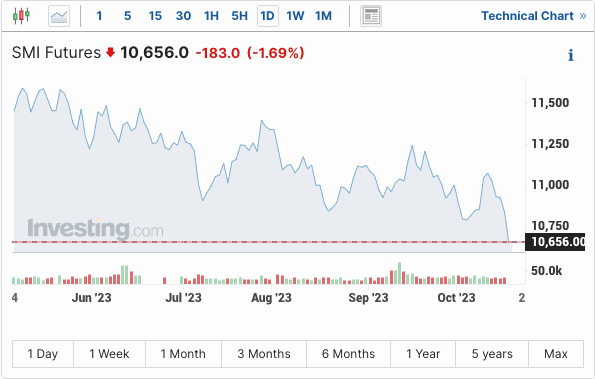Show the 1 Year range
This screenshot has height=379, width=595.
[423, 354]
